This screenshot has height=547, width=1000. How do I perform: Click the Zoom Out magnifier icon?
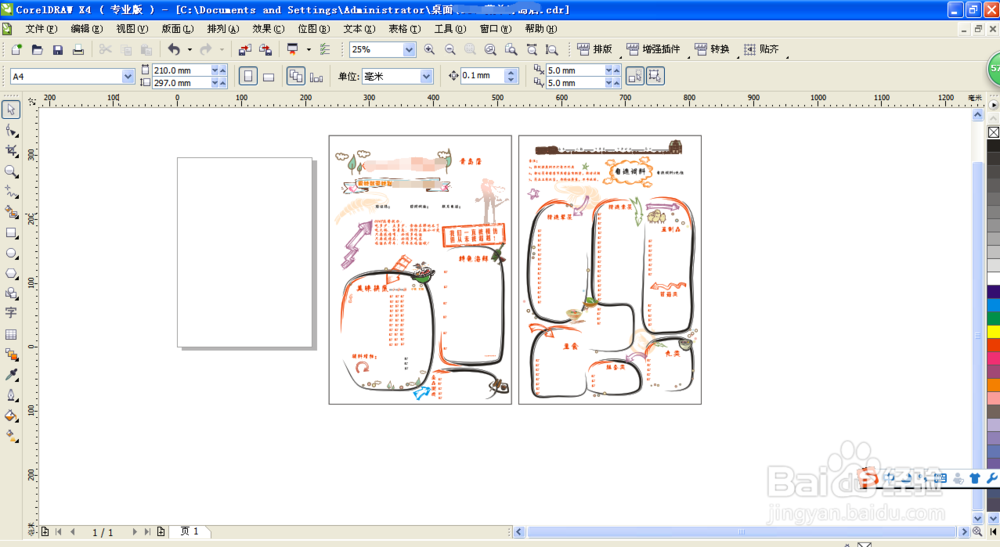tap(450, 49)
